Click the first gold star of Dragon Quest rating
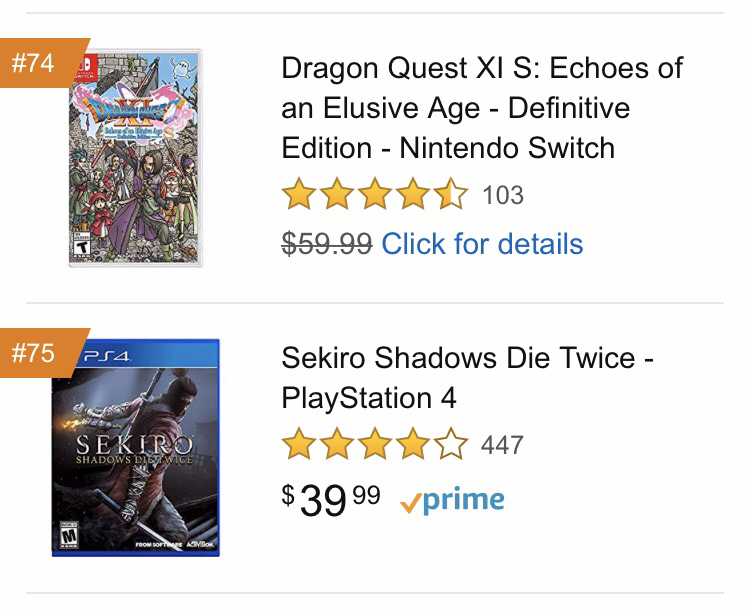This screenshot has width=750, height=610. pos(298,195)
